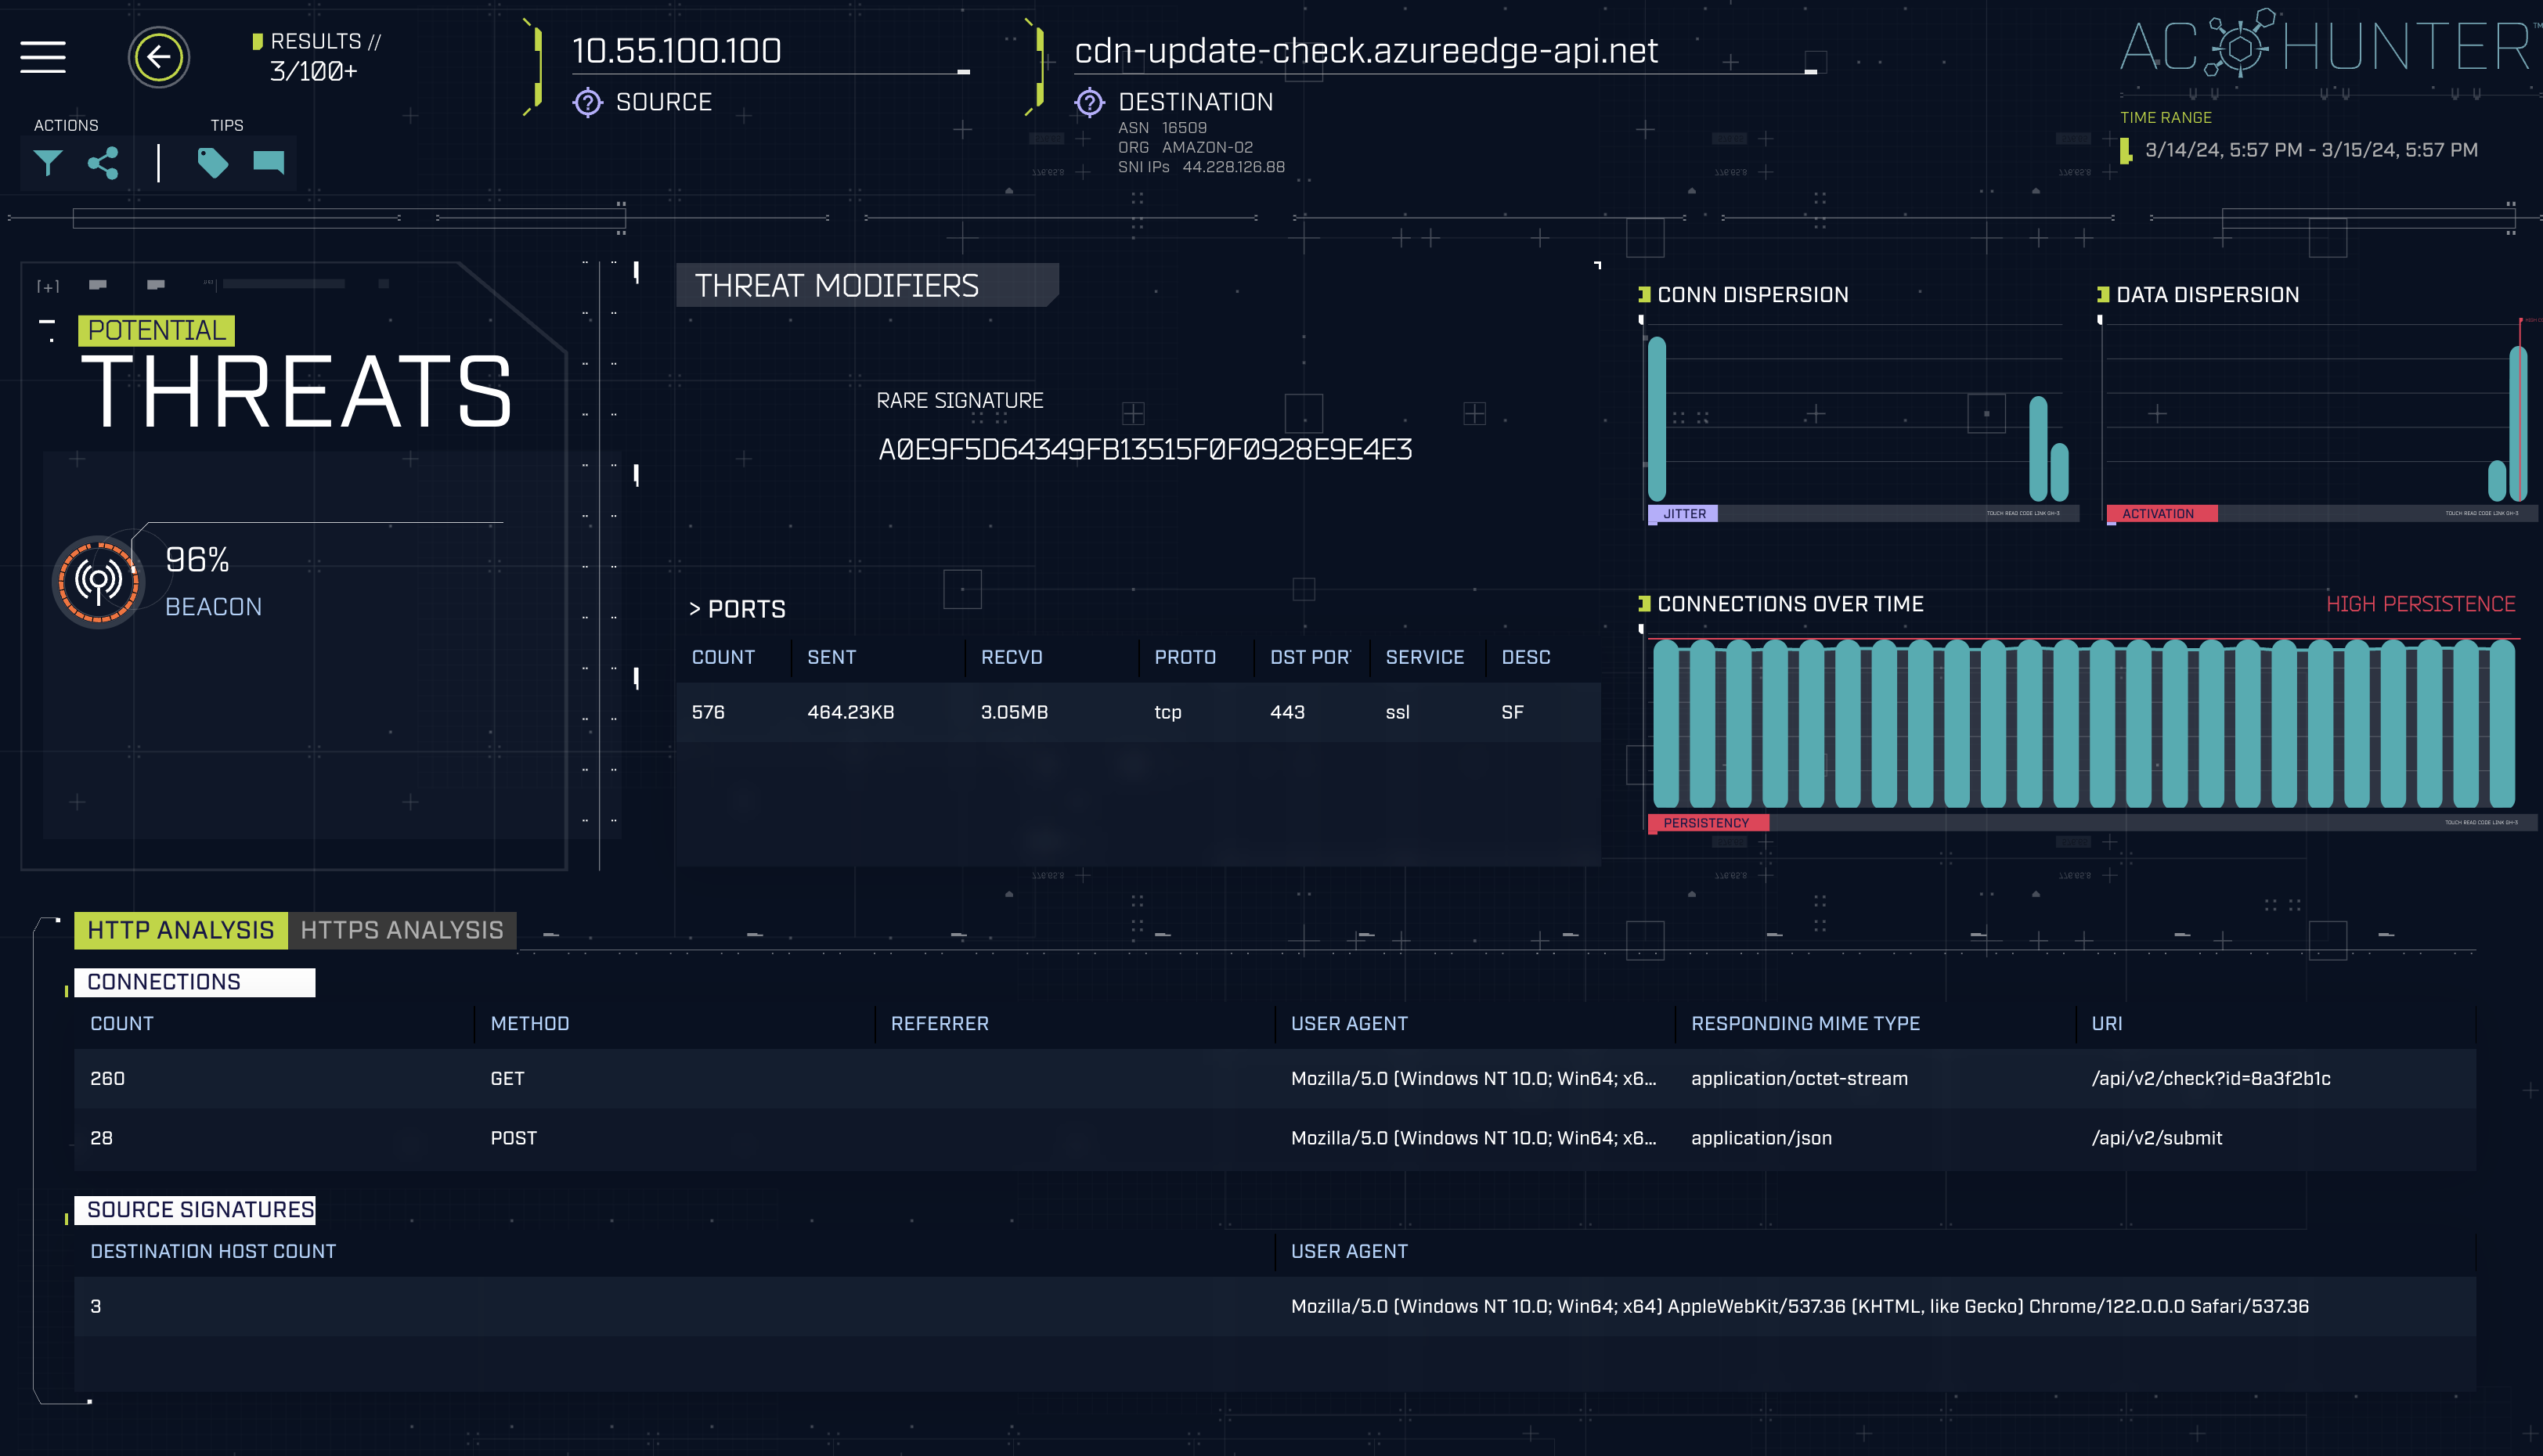Click the DESTINATION HOST COUNT column header
The height and width of the screenshot is (1456, 2543).
(x=213, y=1251)
